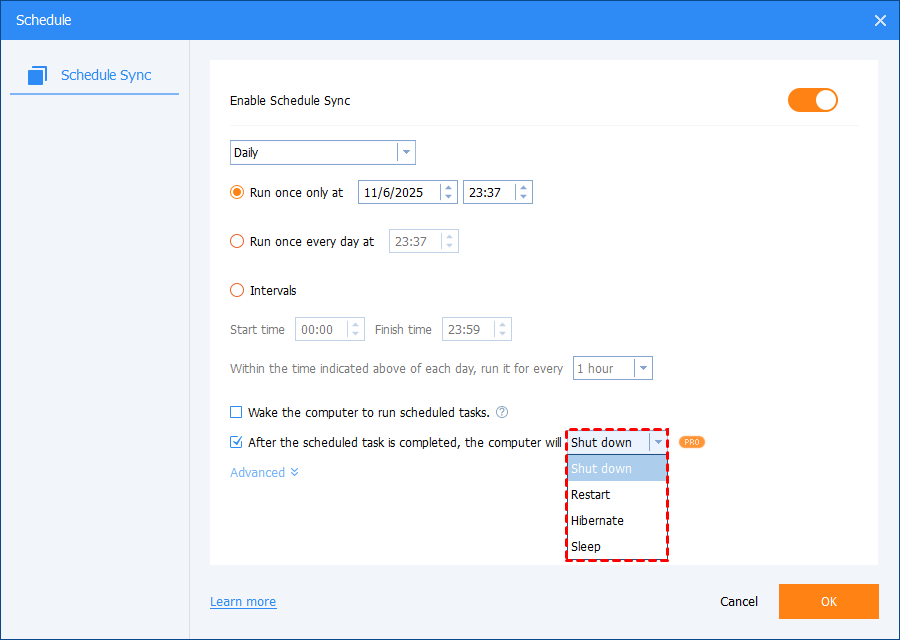Viewport: 900px width, 640px height.
Task: Toggle the Enable Schedule Sync switch
Action: [x=812, y=100]
